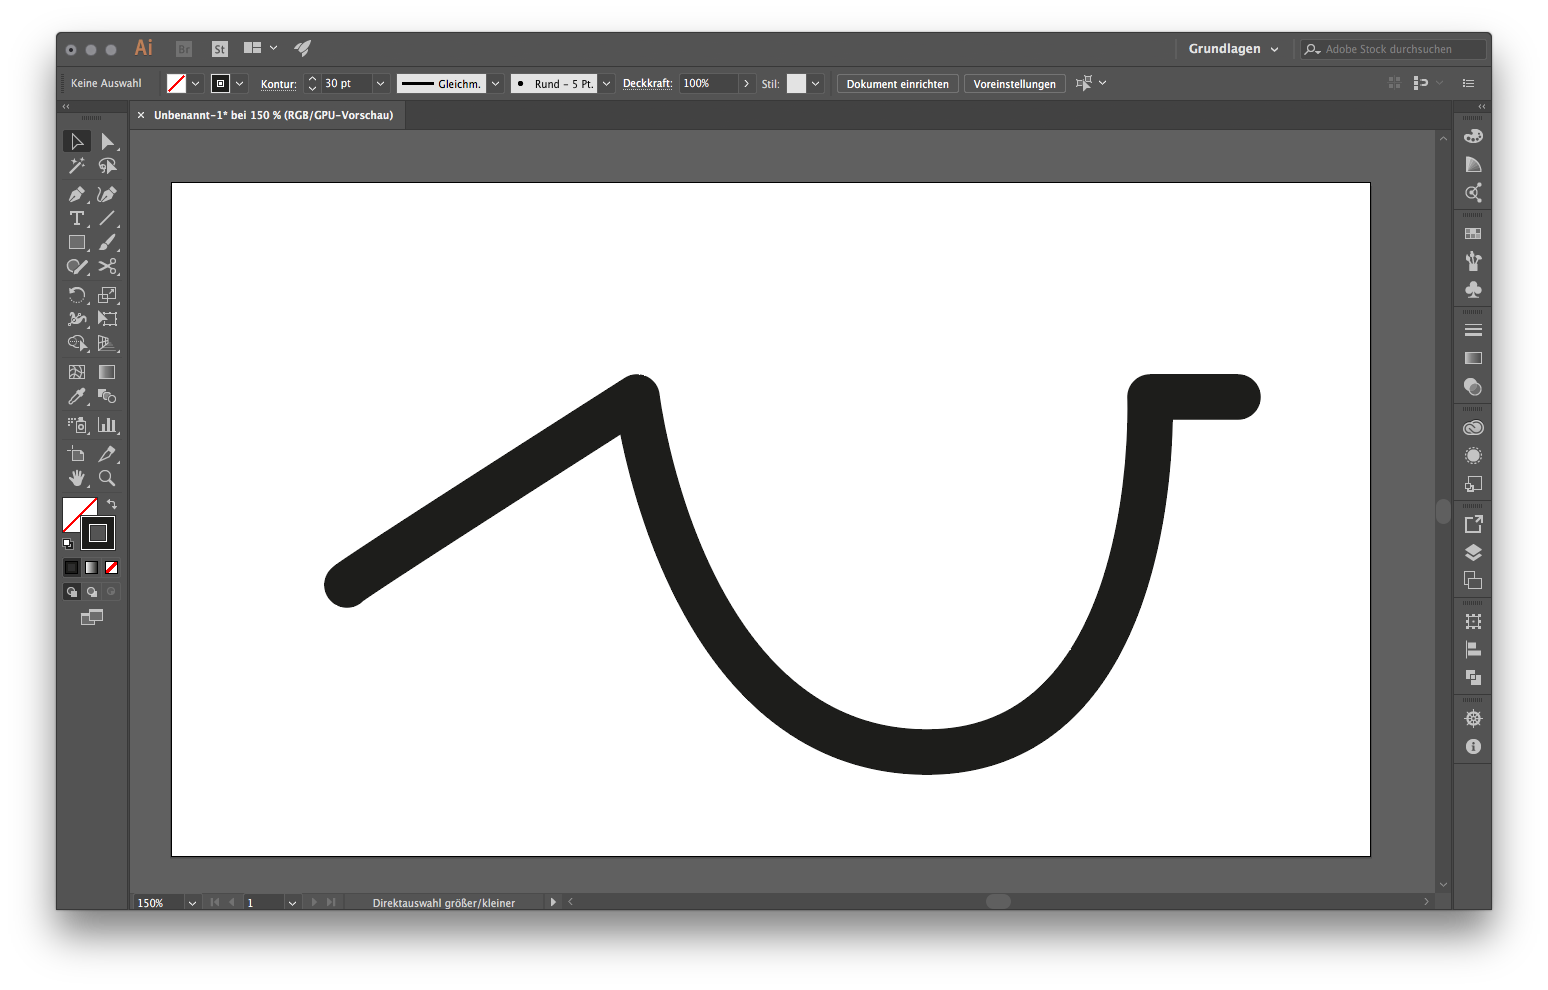Open the Adobe Stock (St) launcher
Viewport: 1548px width, 990px height.
[220, 49]
